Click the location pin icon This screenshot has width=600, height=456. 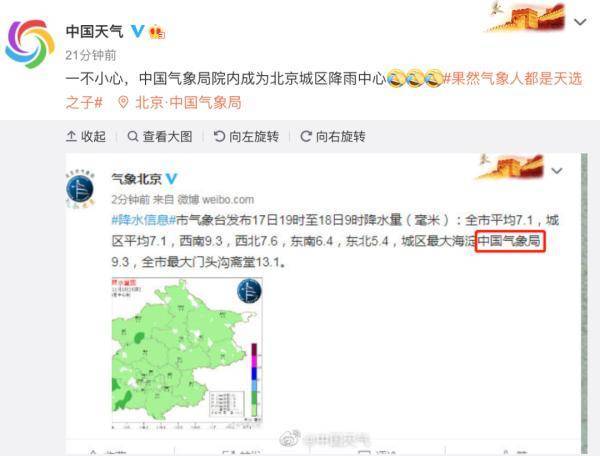tap(123, 102)
